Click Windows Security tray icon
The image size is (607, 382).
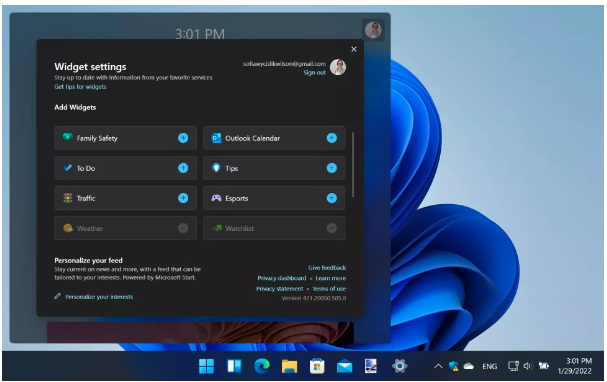[454, 366]
